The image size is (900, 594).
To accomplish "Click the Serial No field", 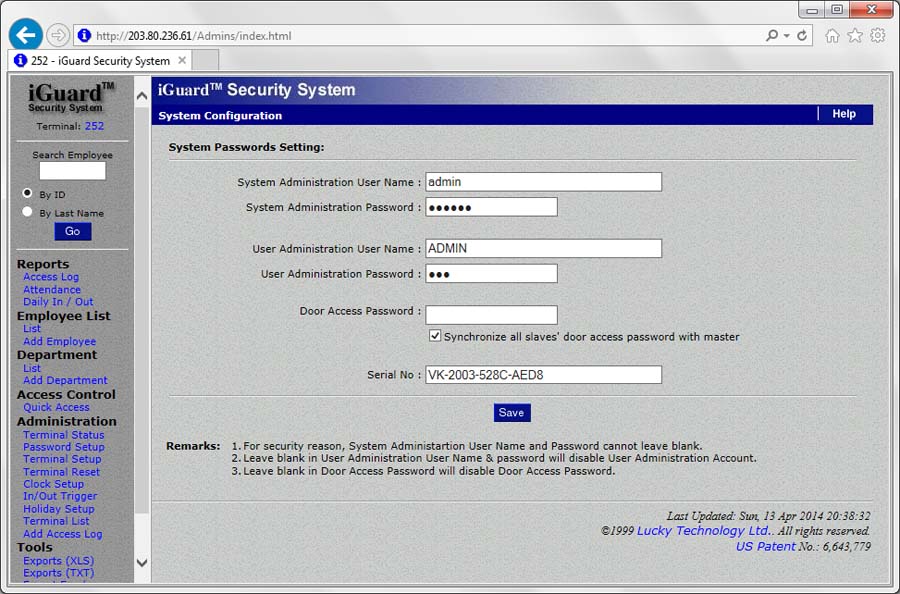I will coord(544,375).
